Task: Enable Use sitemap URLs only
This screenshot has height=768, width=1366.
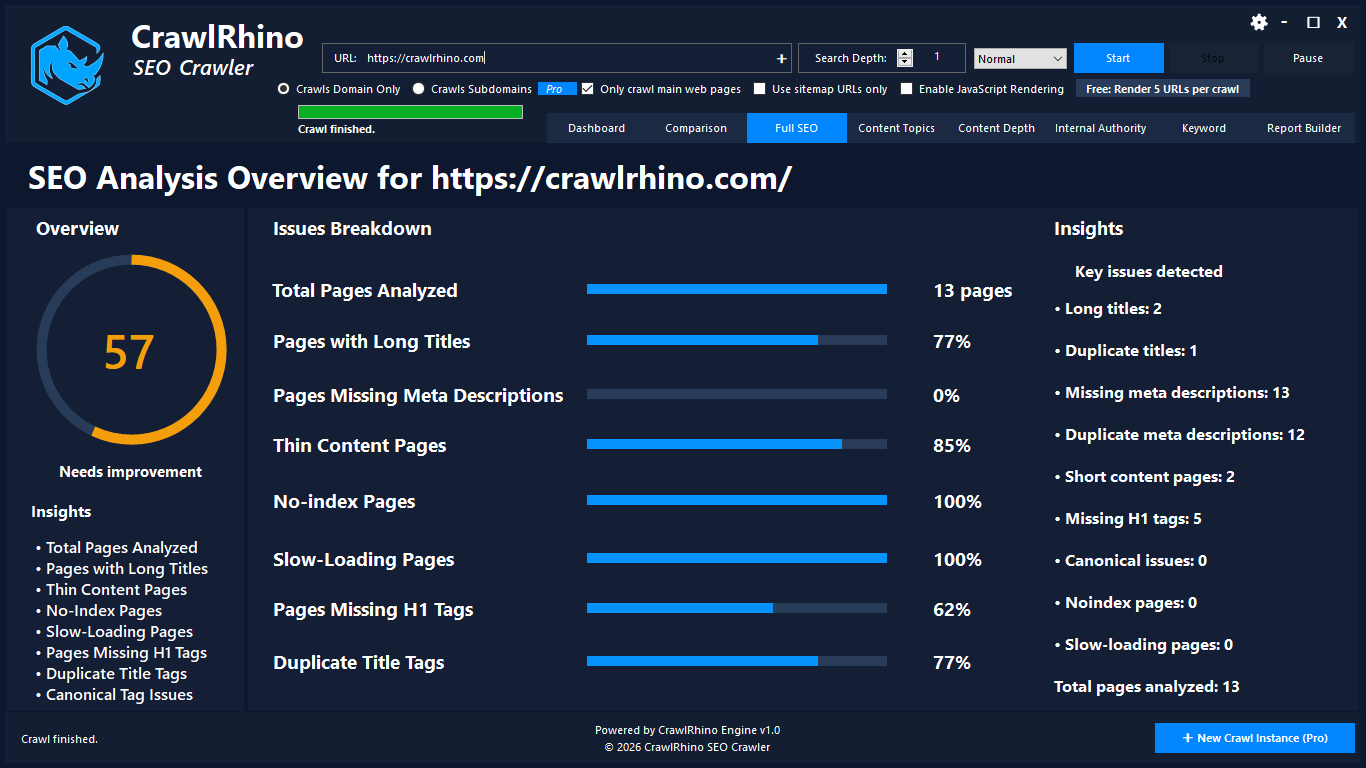Action: click(759, 89)
